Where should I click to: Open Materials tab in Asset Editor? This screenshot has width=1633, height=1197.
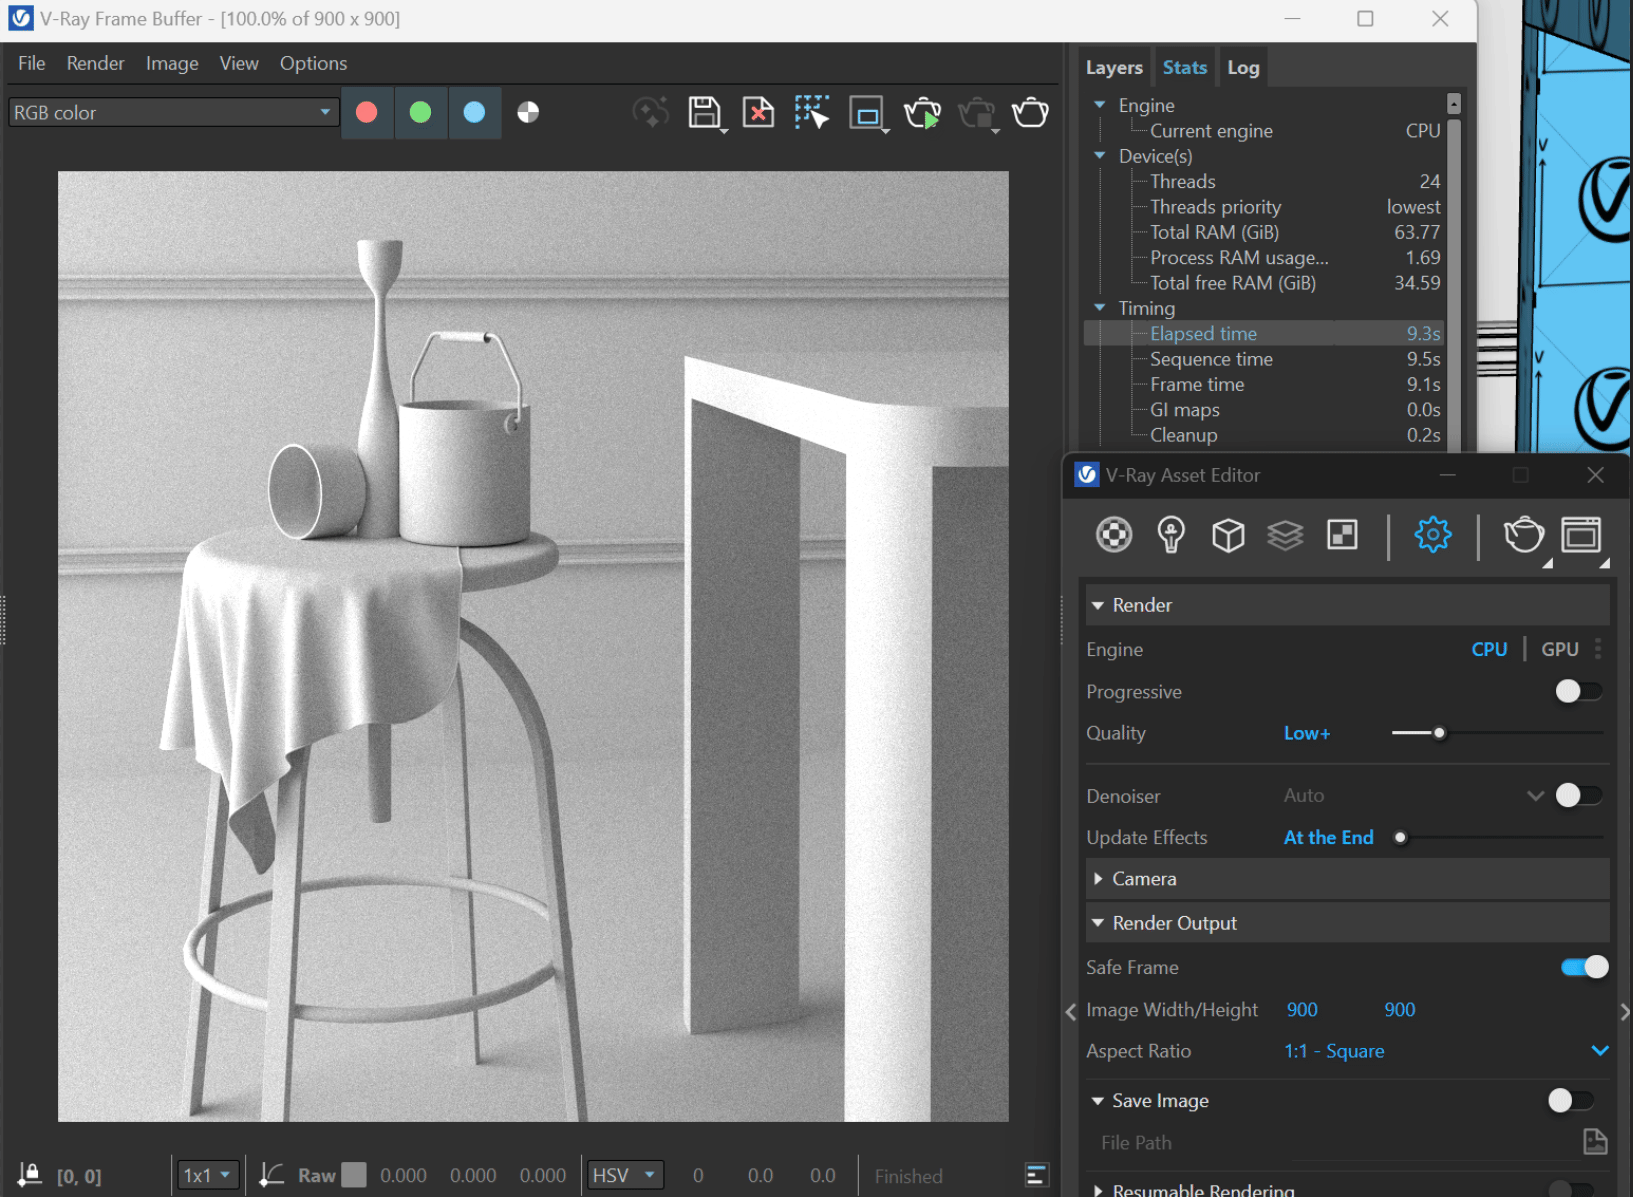point(1114,535)
